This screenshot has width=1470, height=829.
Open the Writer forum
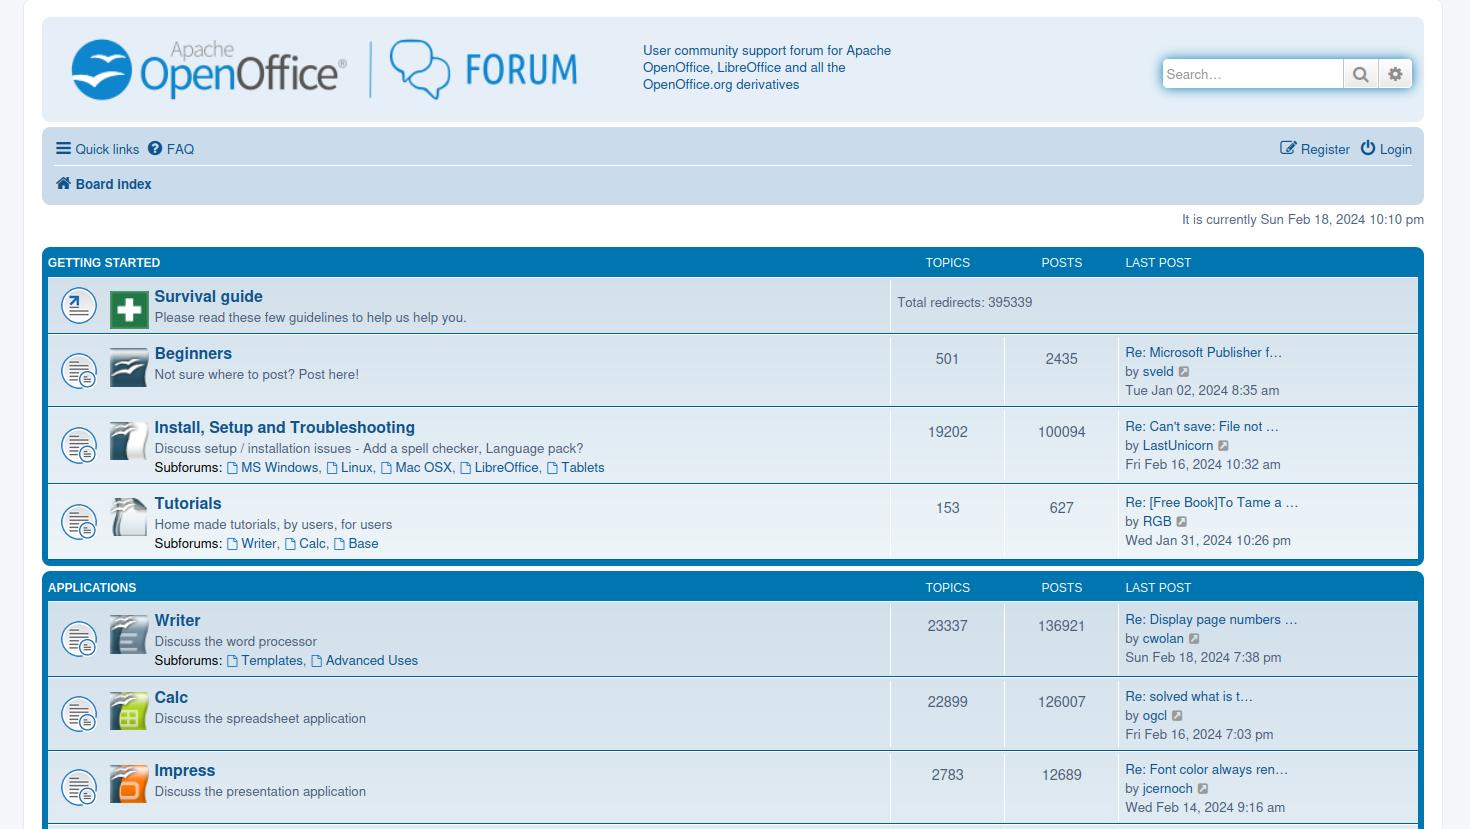[x=177, y=620]
